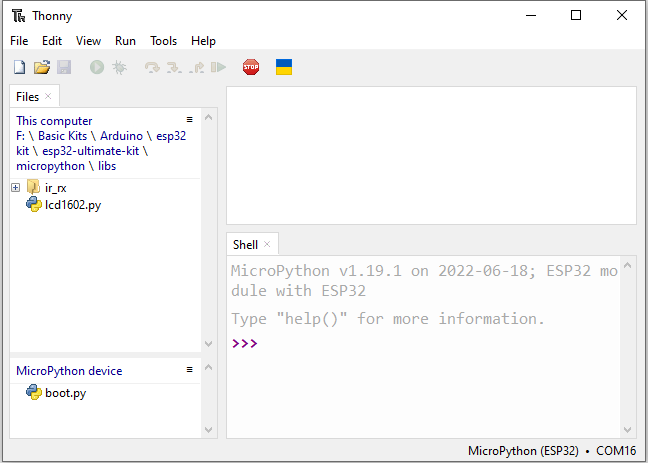This screenshot has height=463, width=648.
Task: Navigate to 'Basic Kits' in the path
Action: click(x=62, y=136)
